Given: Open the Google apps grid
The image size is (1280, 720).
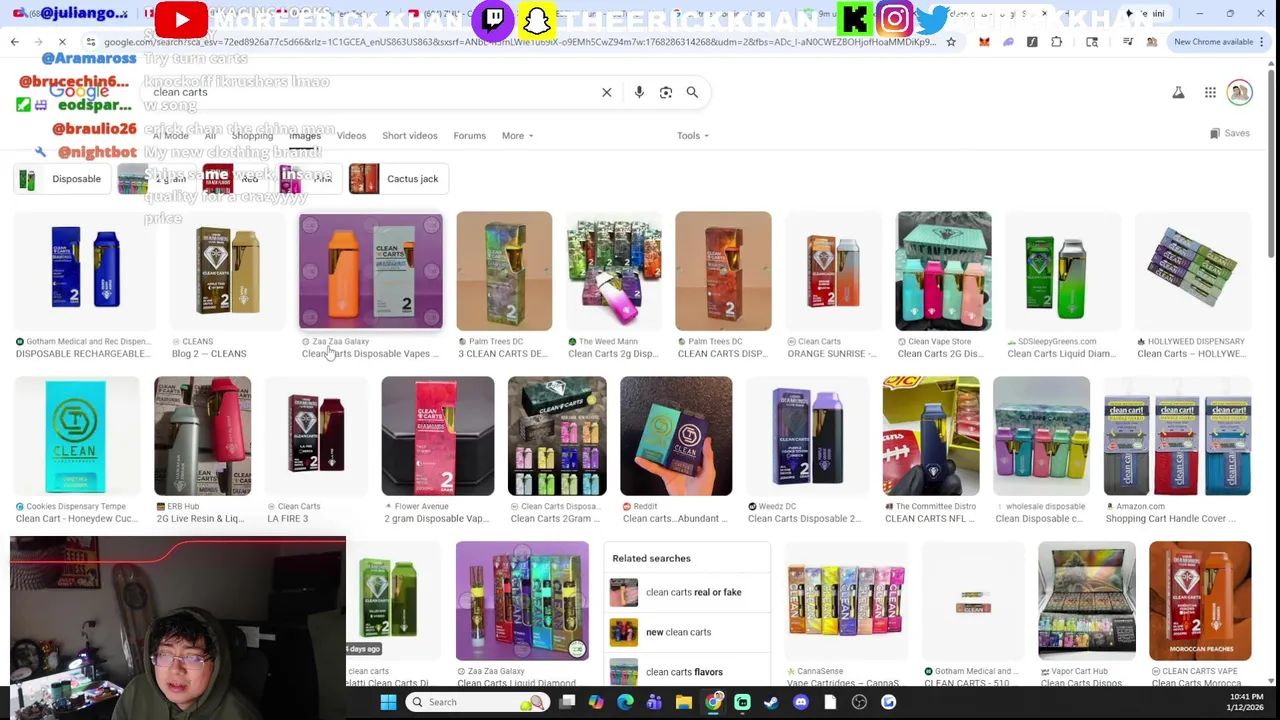Looking at the screenshot, I should point(1210,92).
